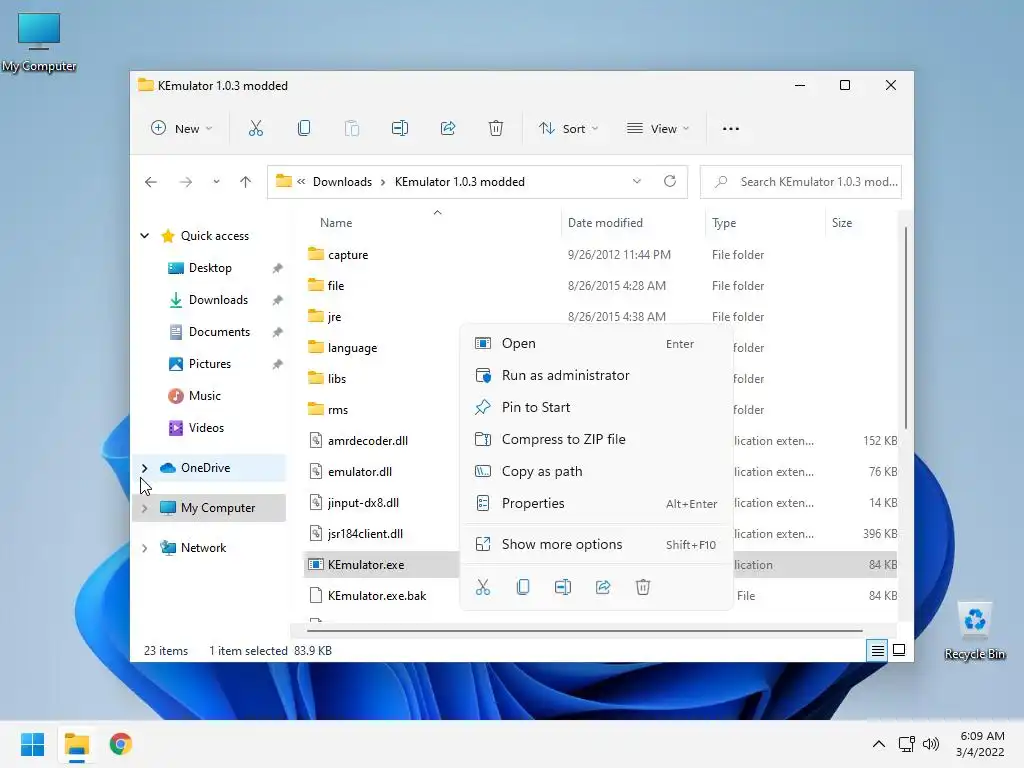Go back with the Back arrow
The width and height of the screenshot is (1024, 768).
[x=151, y=182]
